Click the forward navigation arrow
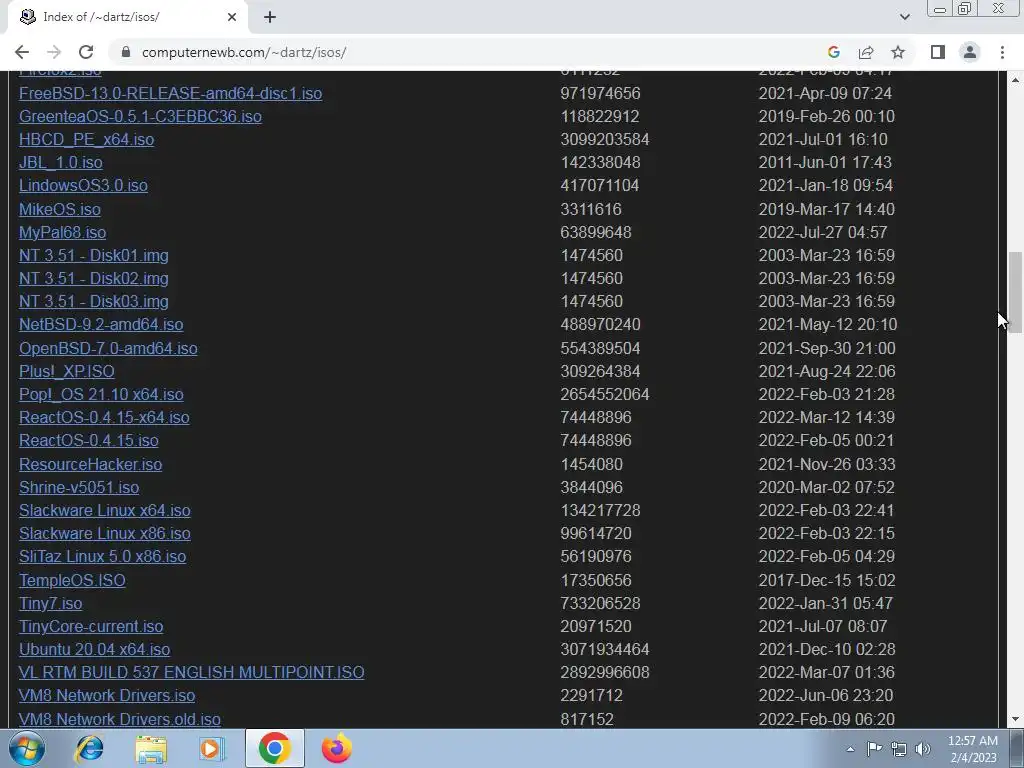The height and width of the screenshot is (768, 1024). click(54, 52)
